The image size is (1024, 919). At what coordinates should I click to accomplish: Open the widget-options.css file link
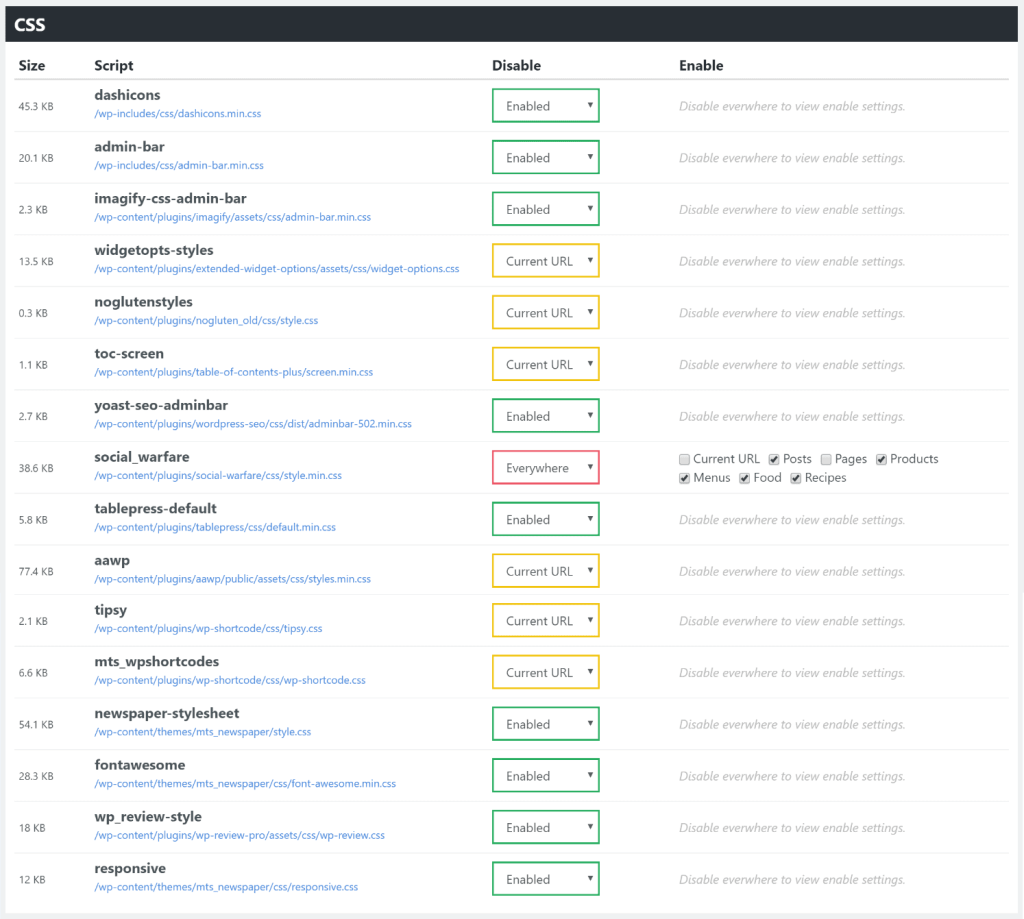click(277, 268)
